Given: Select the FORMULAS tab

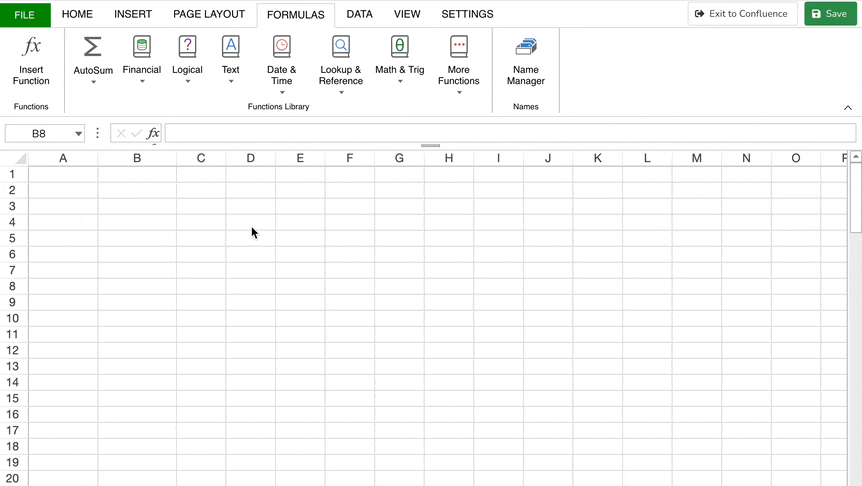Looking at the screenshot, I should pos(296,15).
